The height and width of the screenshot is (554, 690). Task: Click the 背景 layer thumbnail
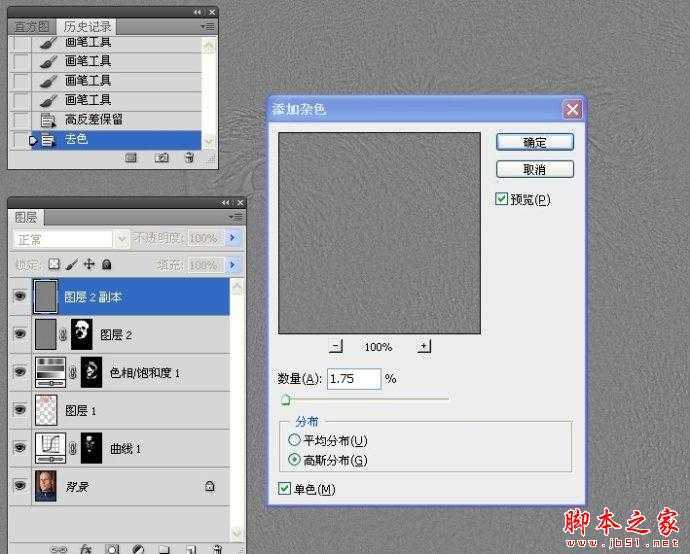[46, 486]
